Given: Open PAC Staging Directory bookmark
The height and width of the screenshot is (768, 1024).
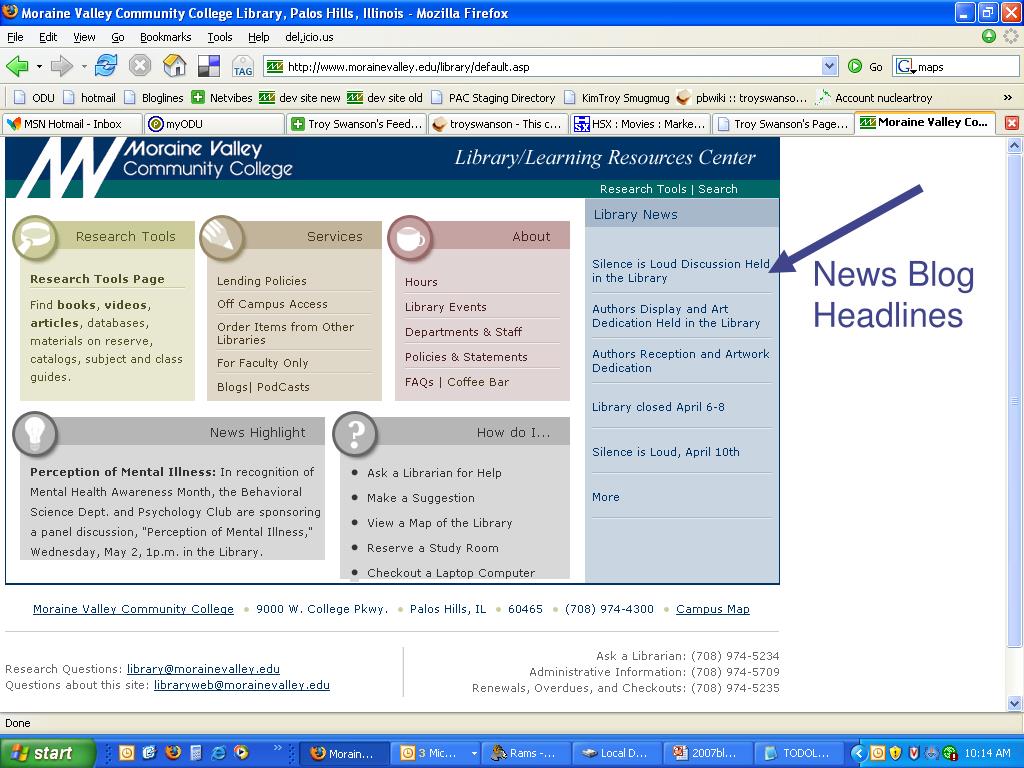Looking at the screenshot, I should tap(493, 97).
